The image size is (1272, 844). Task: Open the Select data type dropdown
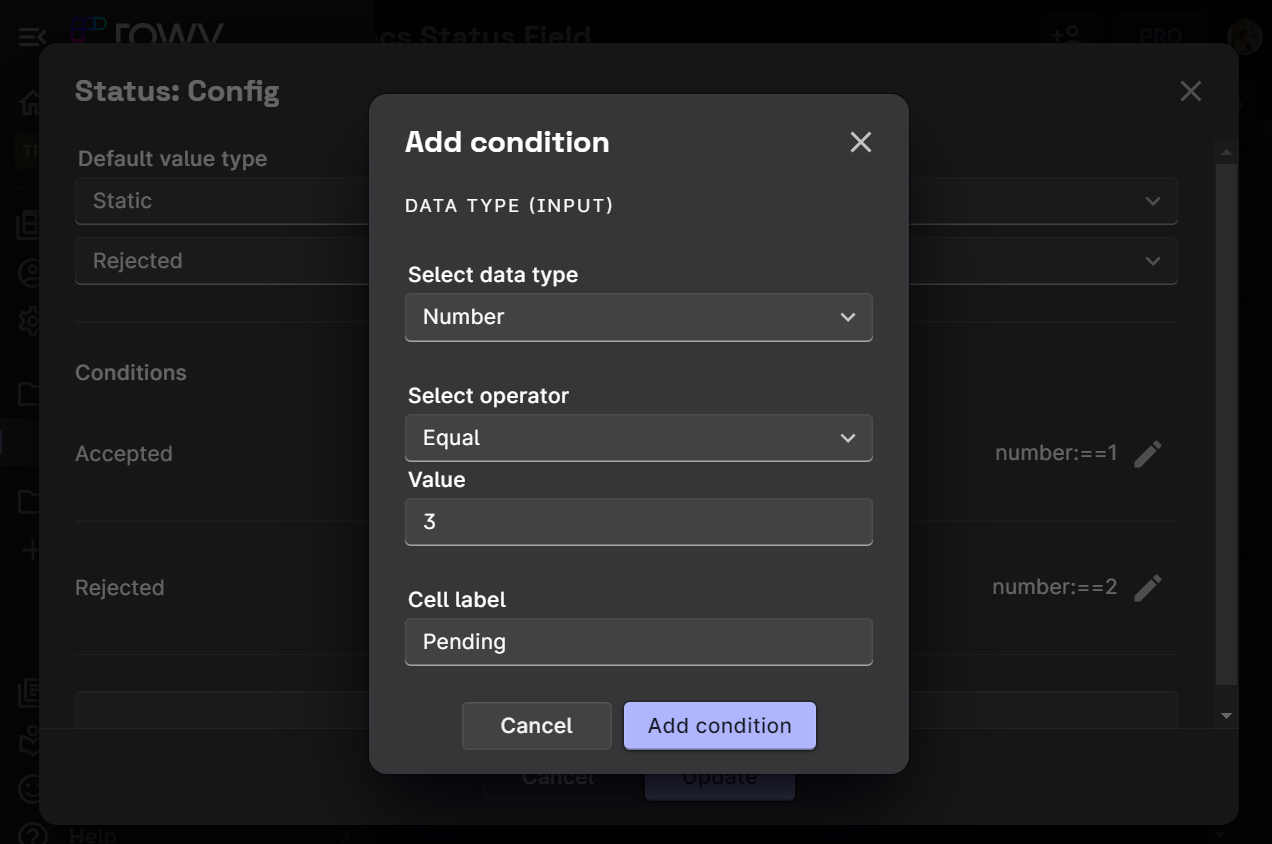pyautogui.click(x=638, y=317)
